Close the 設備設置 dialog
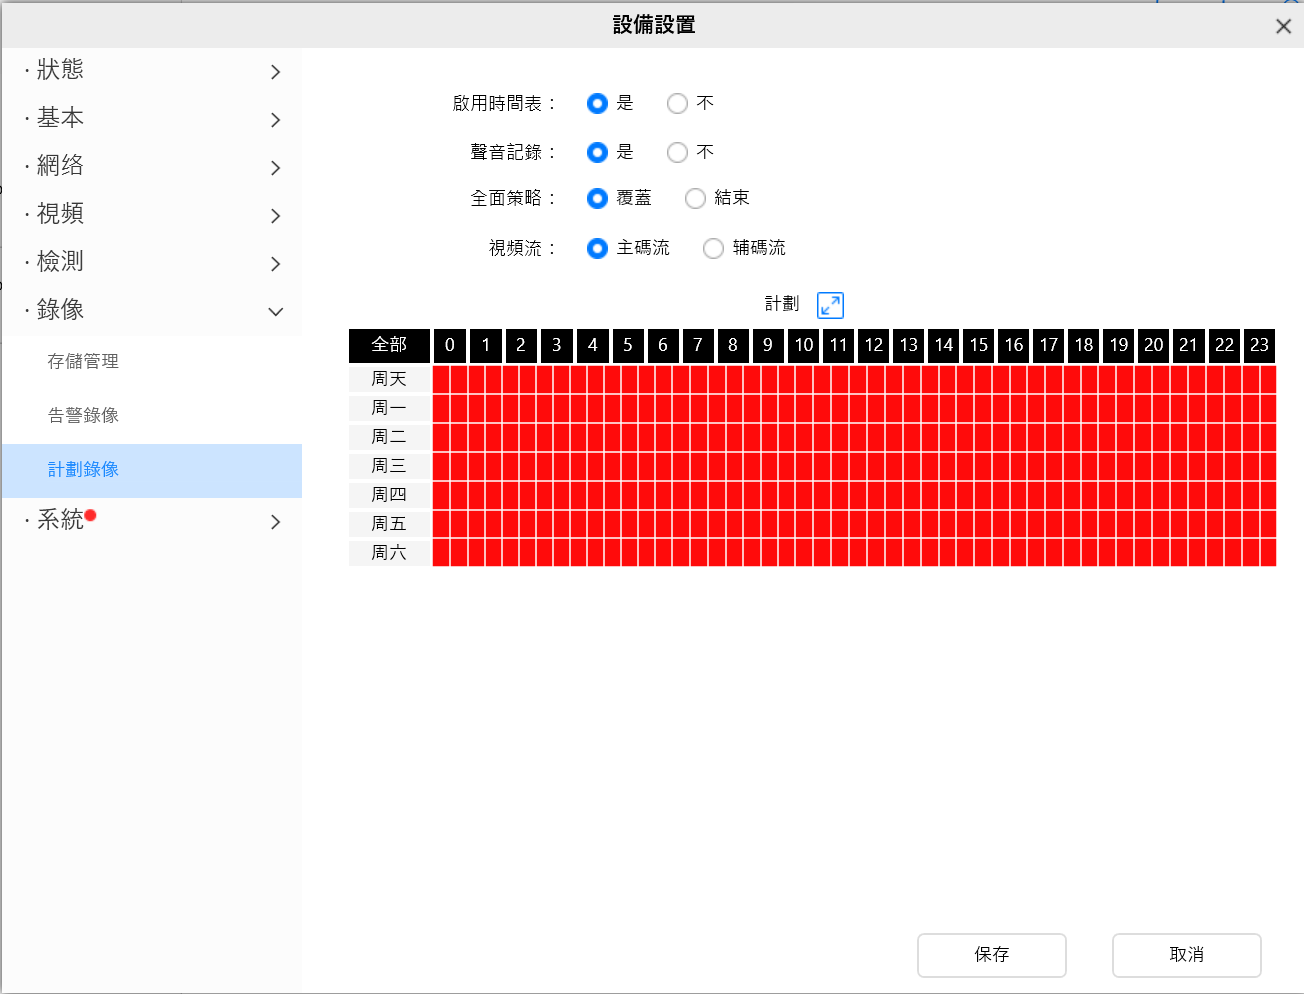 click(1283, 26)
